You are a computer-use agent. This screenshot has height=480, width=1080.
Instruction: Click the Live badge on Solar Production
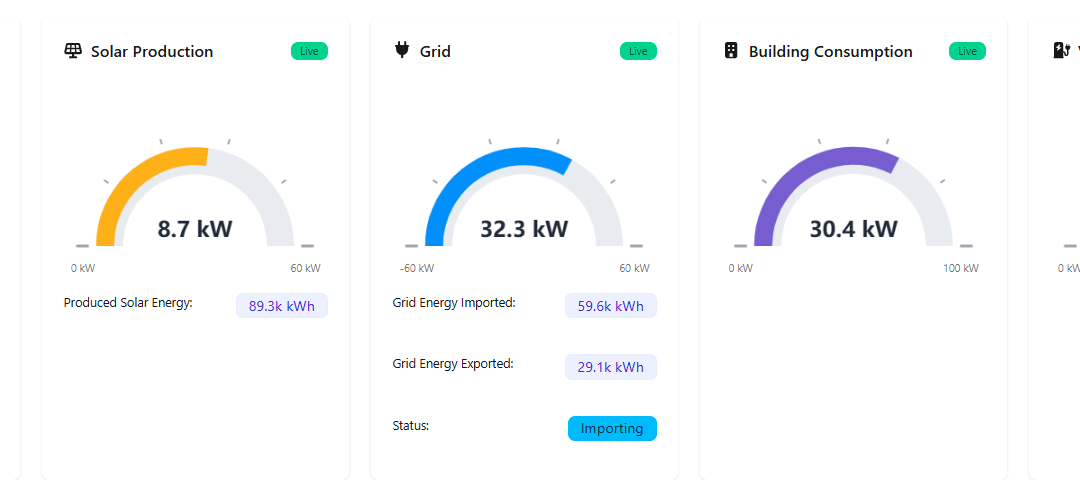pyautogui.click(x=309, y=51)
